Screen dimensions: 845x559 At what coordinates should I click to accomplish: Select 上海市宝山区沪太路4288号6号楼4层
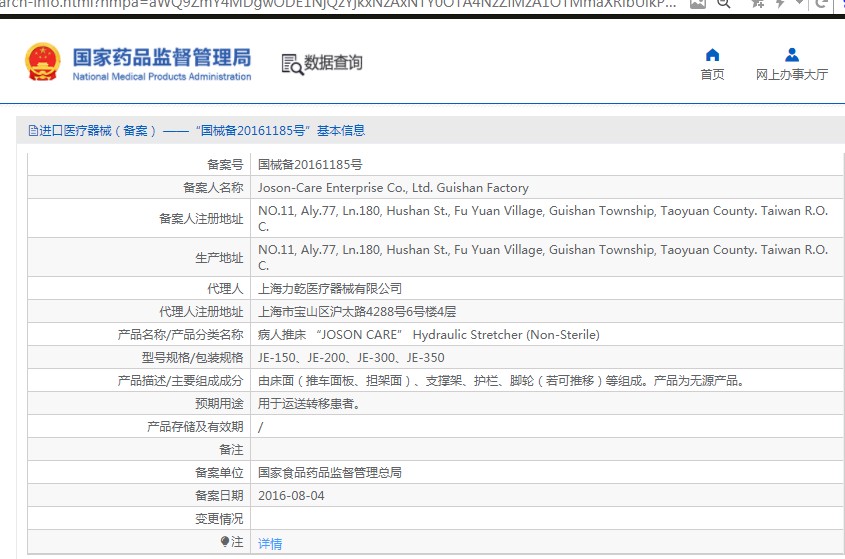coord(357,312)
